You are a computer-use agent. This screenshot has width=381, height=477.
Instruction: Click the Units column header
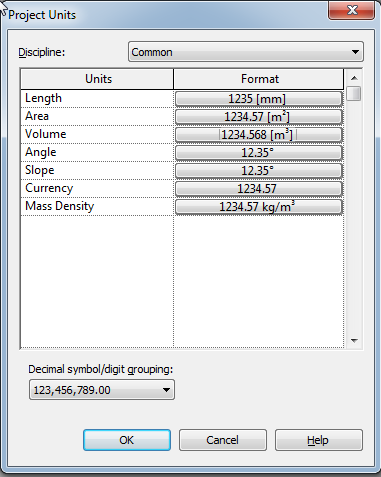click(97, 79)
